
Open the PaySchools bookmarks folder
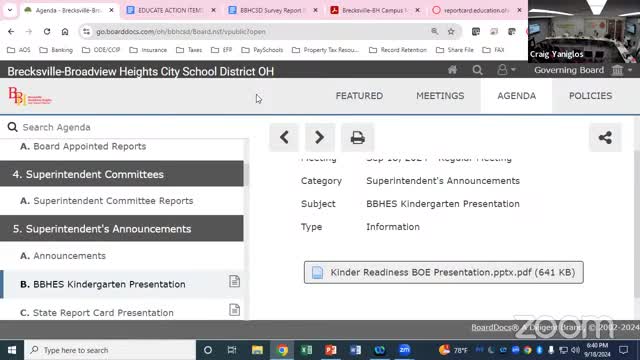pyautogui.click(x=262, y=50)
